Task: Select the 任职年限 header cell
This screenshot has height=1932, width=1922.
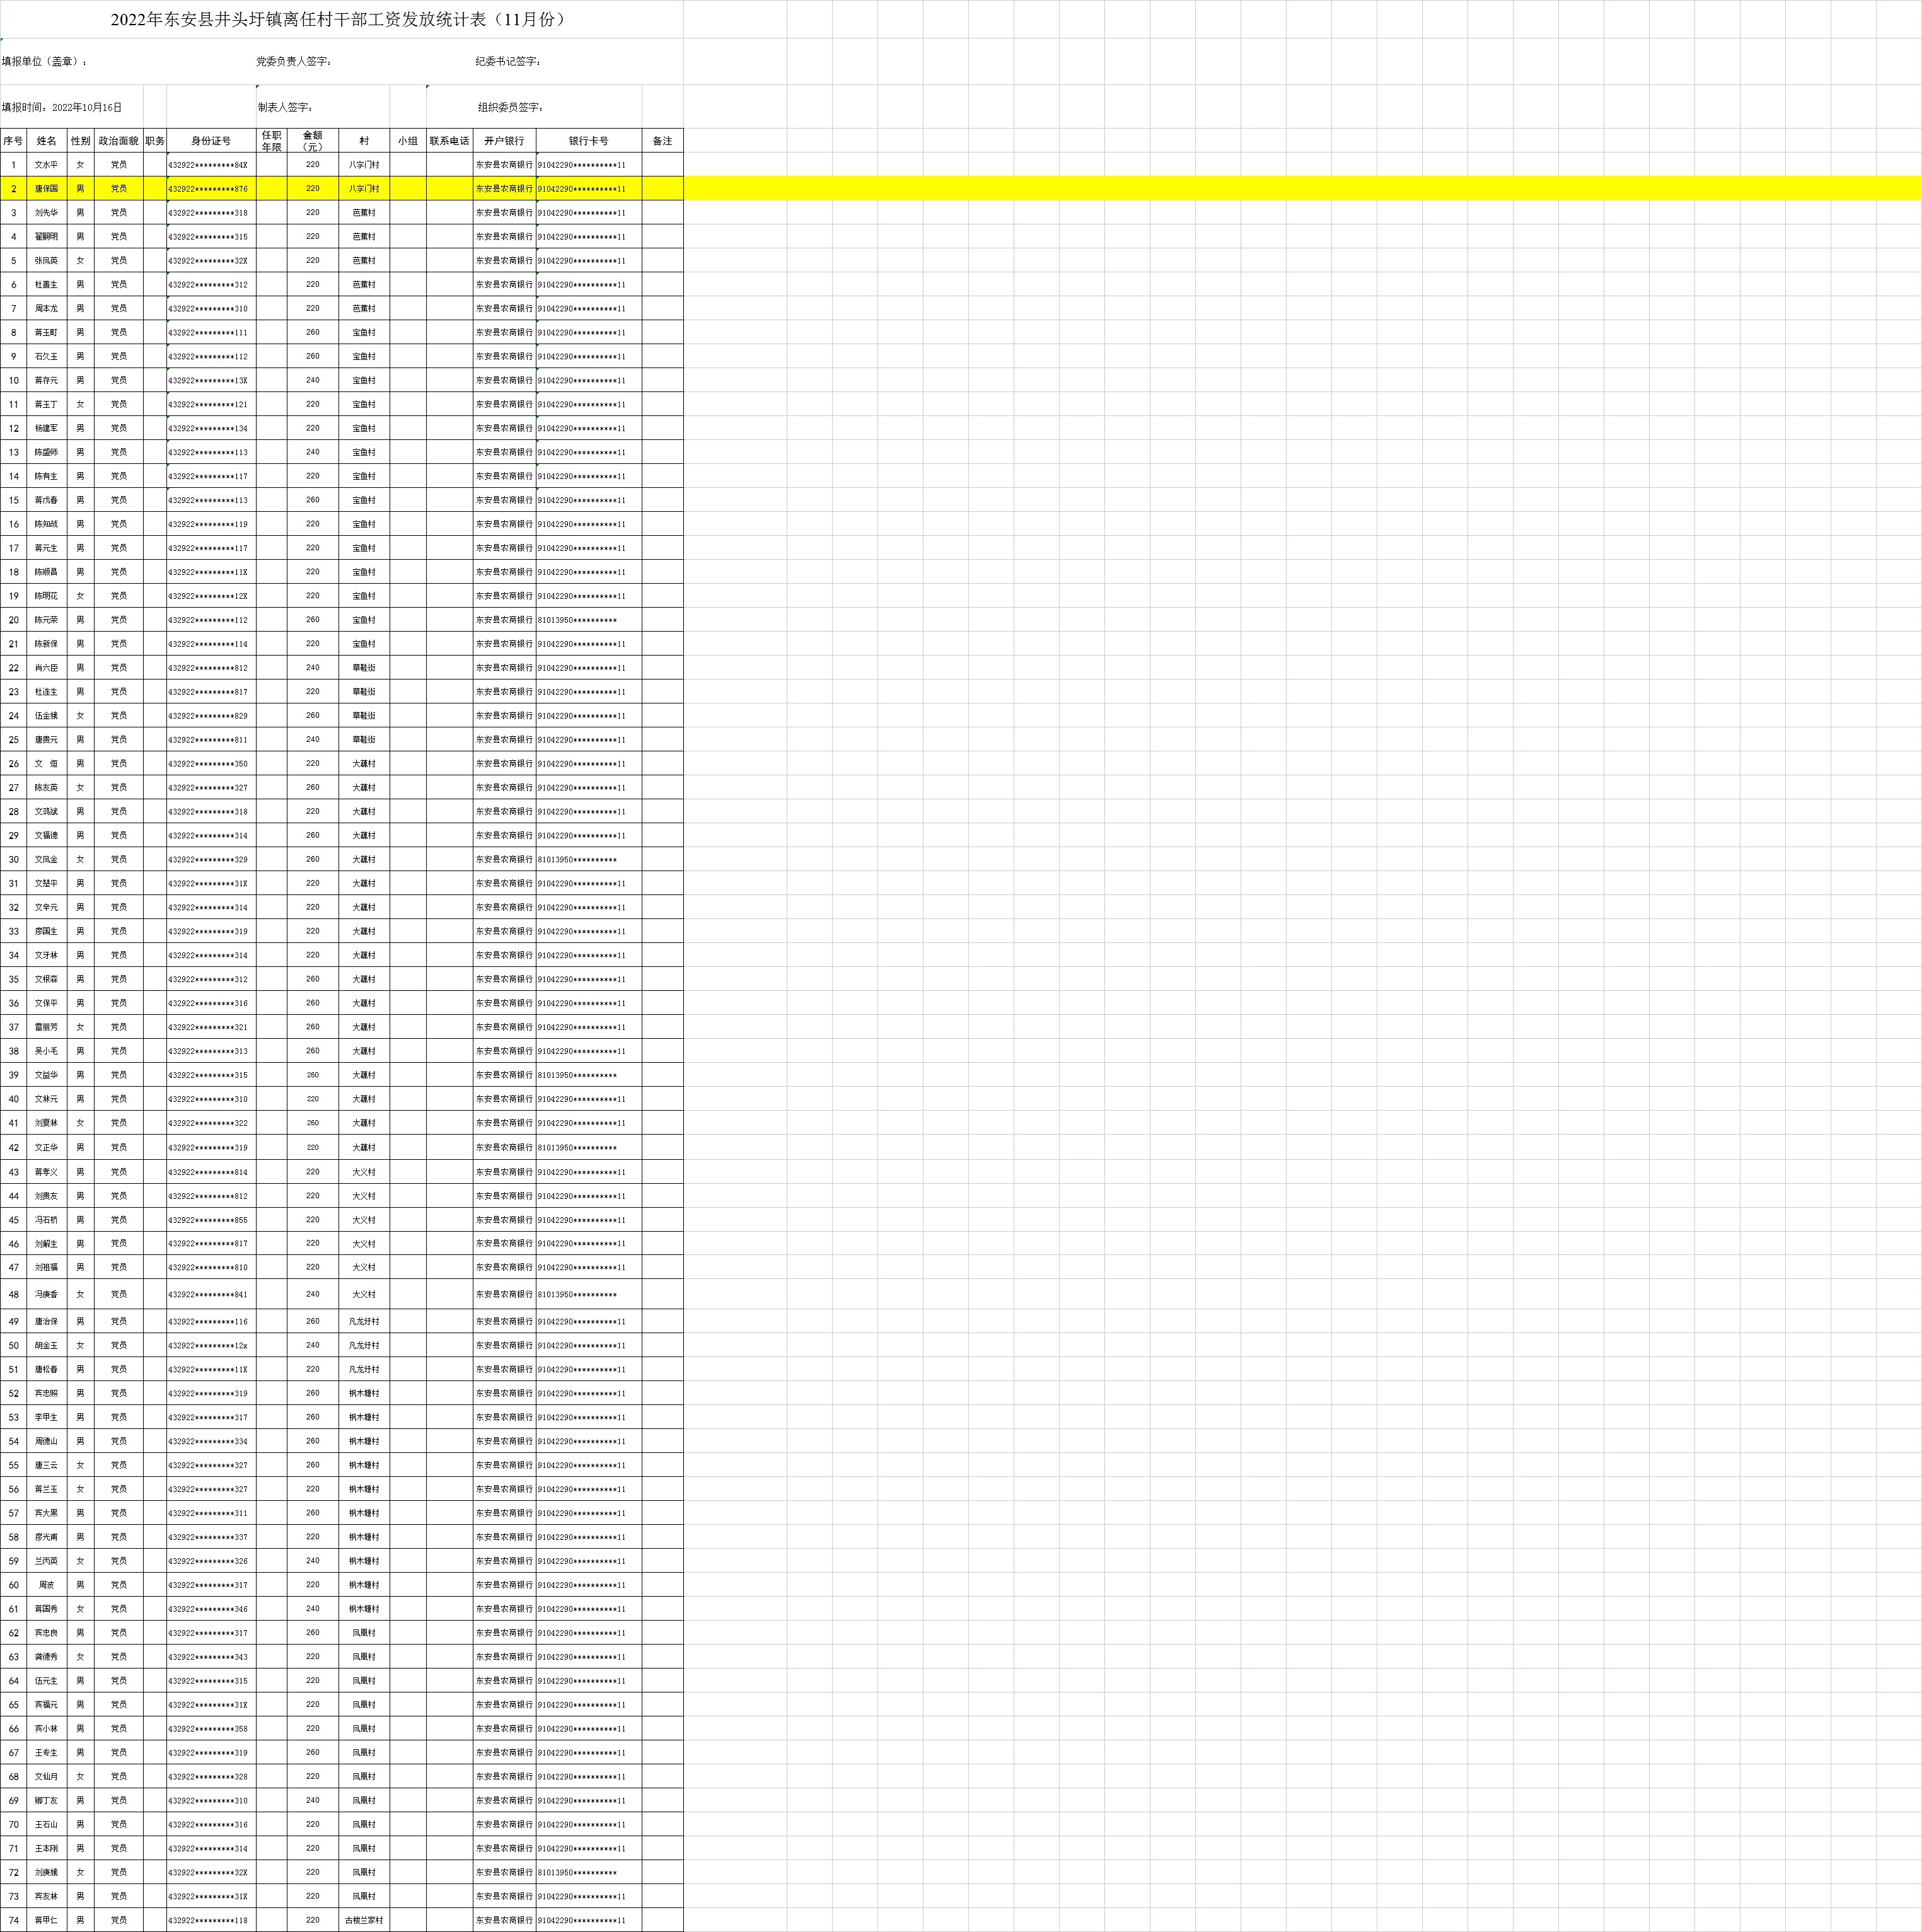Action: (271, 141)
